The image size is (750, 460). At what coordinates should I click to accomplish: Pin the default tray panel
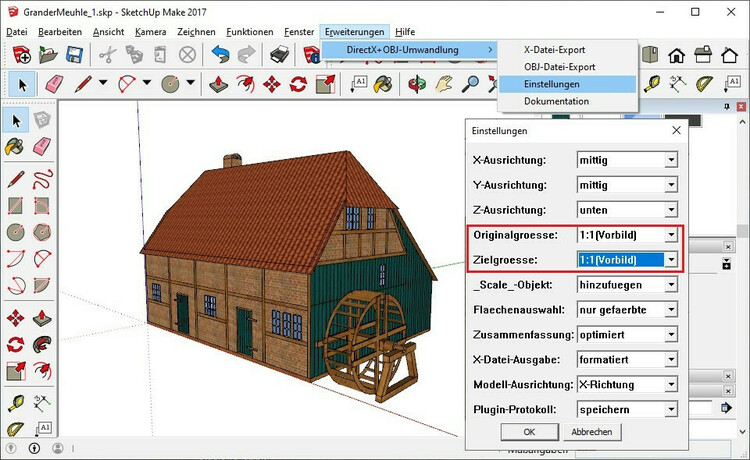pyautogui.click(x=727, y=106)
